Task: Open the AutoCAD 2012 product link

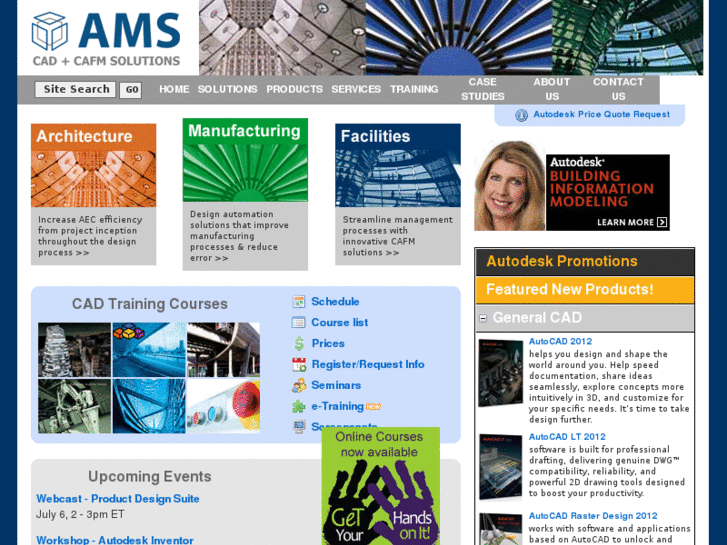Action: [x=560, y=341]
